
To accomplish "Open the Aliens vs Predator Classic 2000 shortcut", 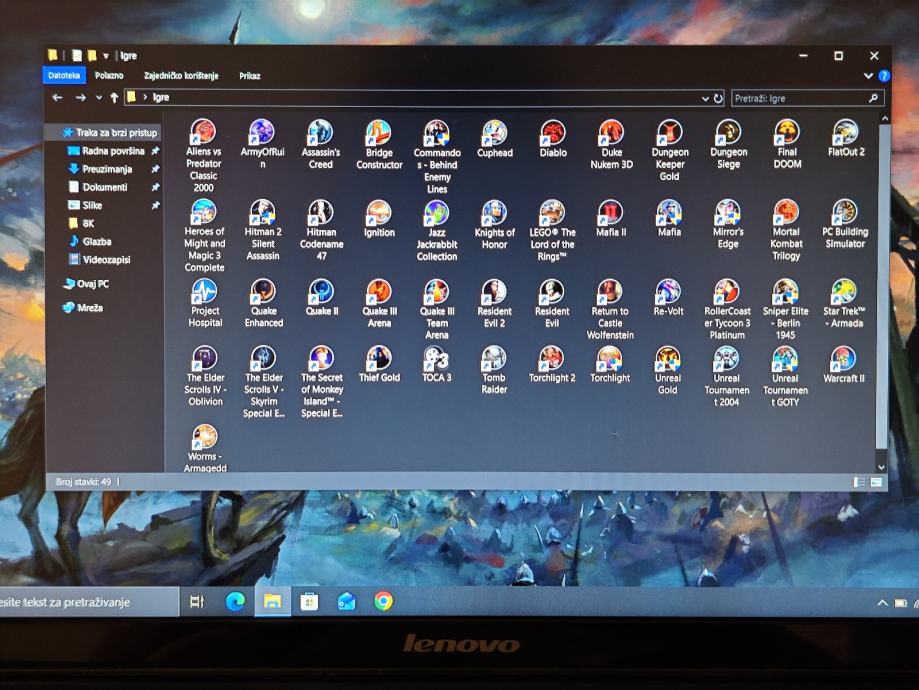I will point(203,155).
